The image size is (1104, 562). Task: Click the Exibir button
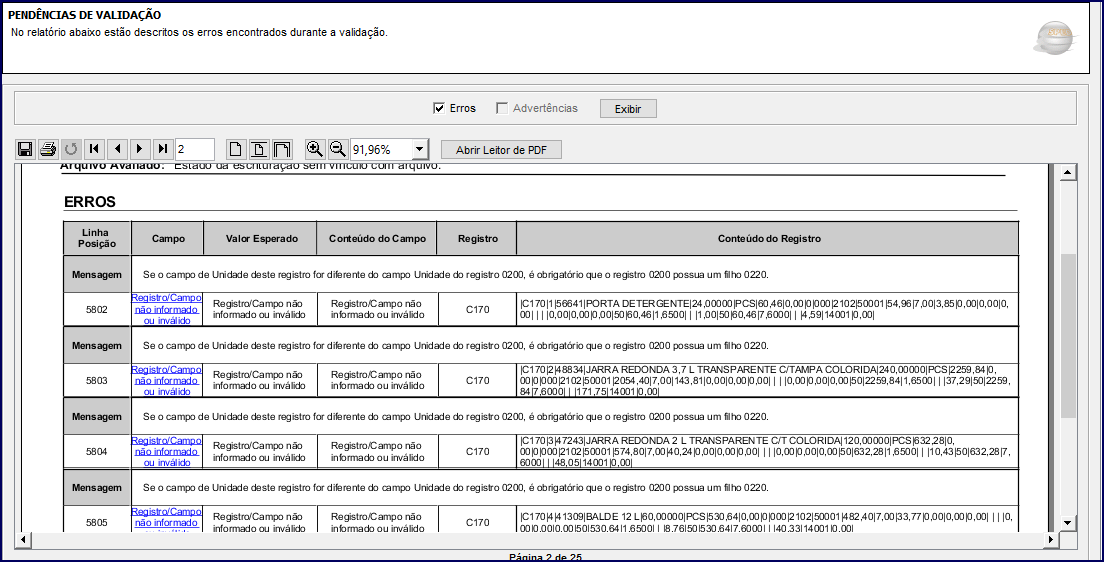628,109
